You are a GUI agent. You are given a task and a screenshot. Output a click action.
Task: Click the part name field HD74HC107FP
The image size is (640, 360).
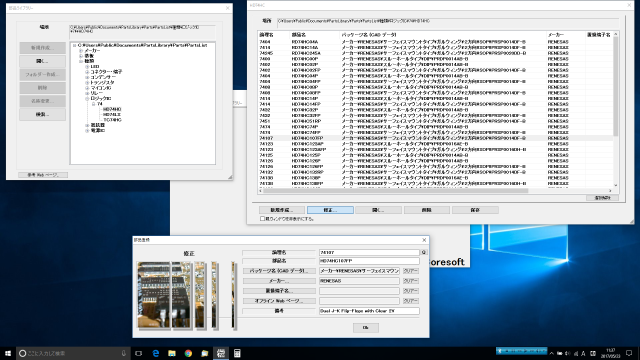tap(369, 260)
